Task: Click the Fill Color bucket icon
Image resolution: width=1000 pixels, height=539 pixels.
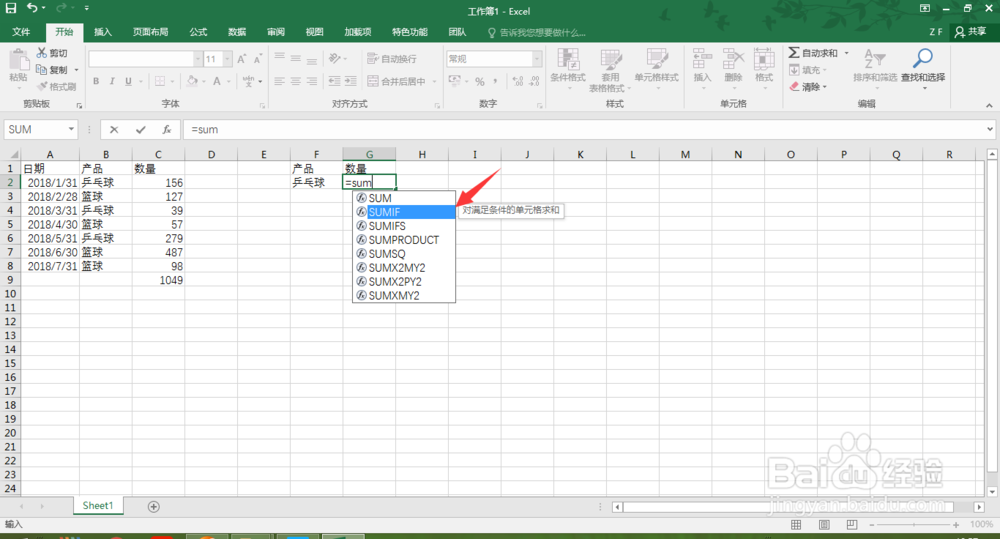Action: click(x=192, y=81)
